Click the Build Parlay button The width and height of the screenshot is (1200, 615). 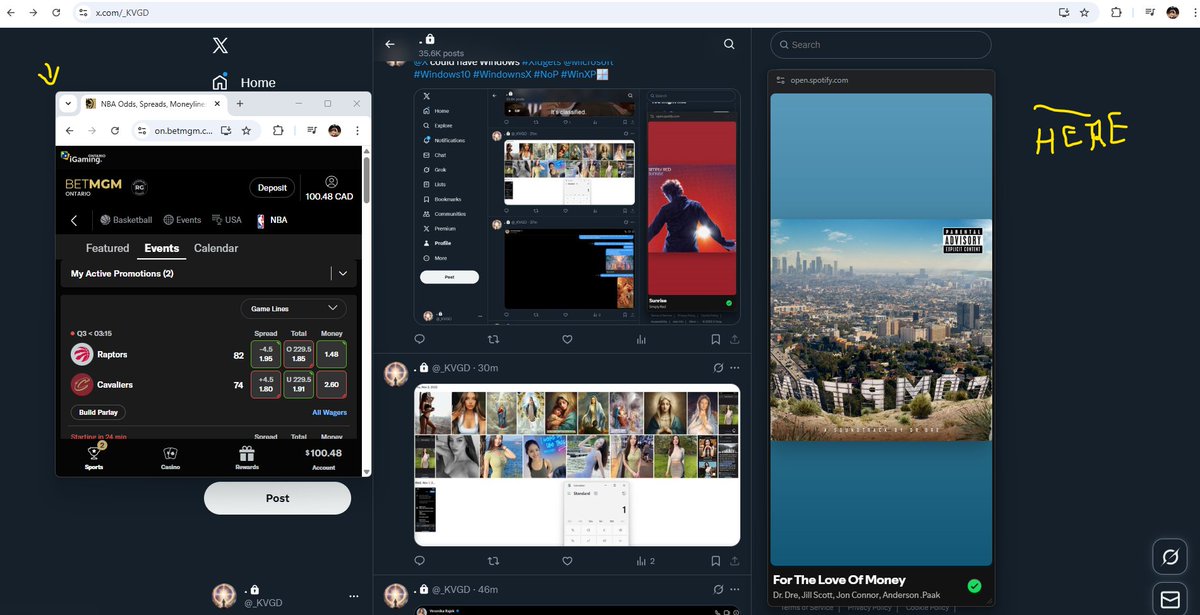tap(98, 412)
